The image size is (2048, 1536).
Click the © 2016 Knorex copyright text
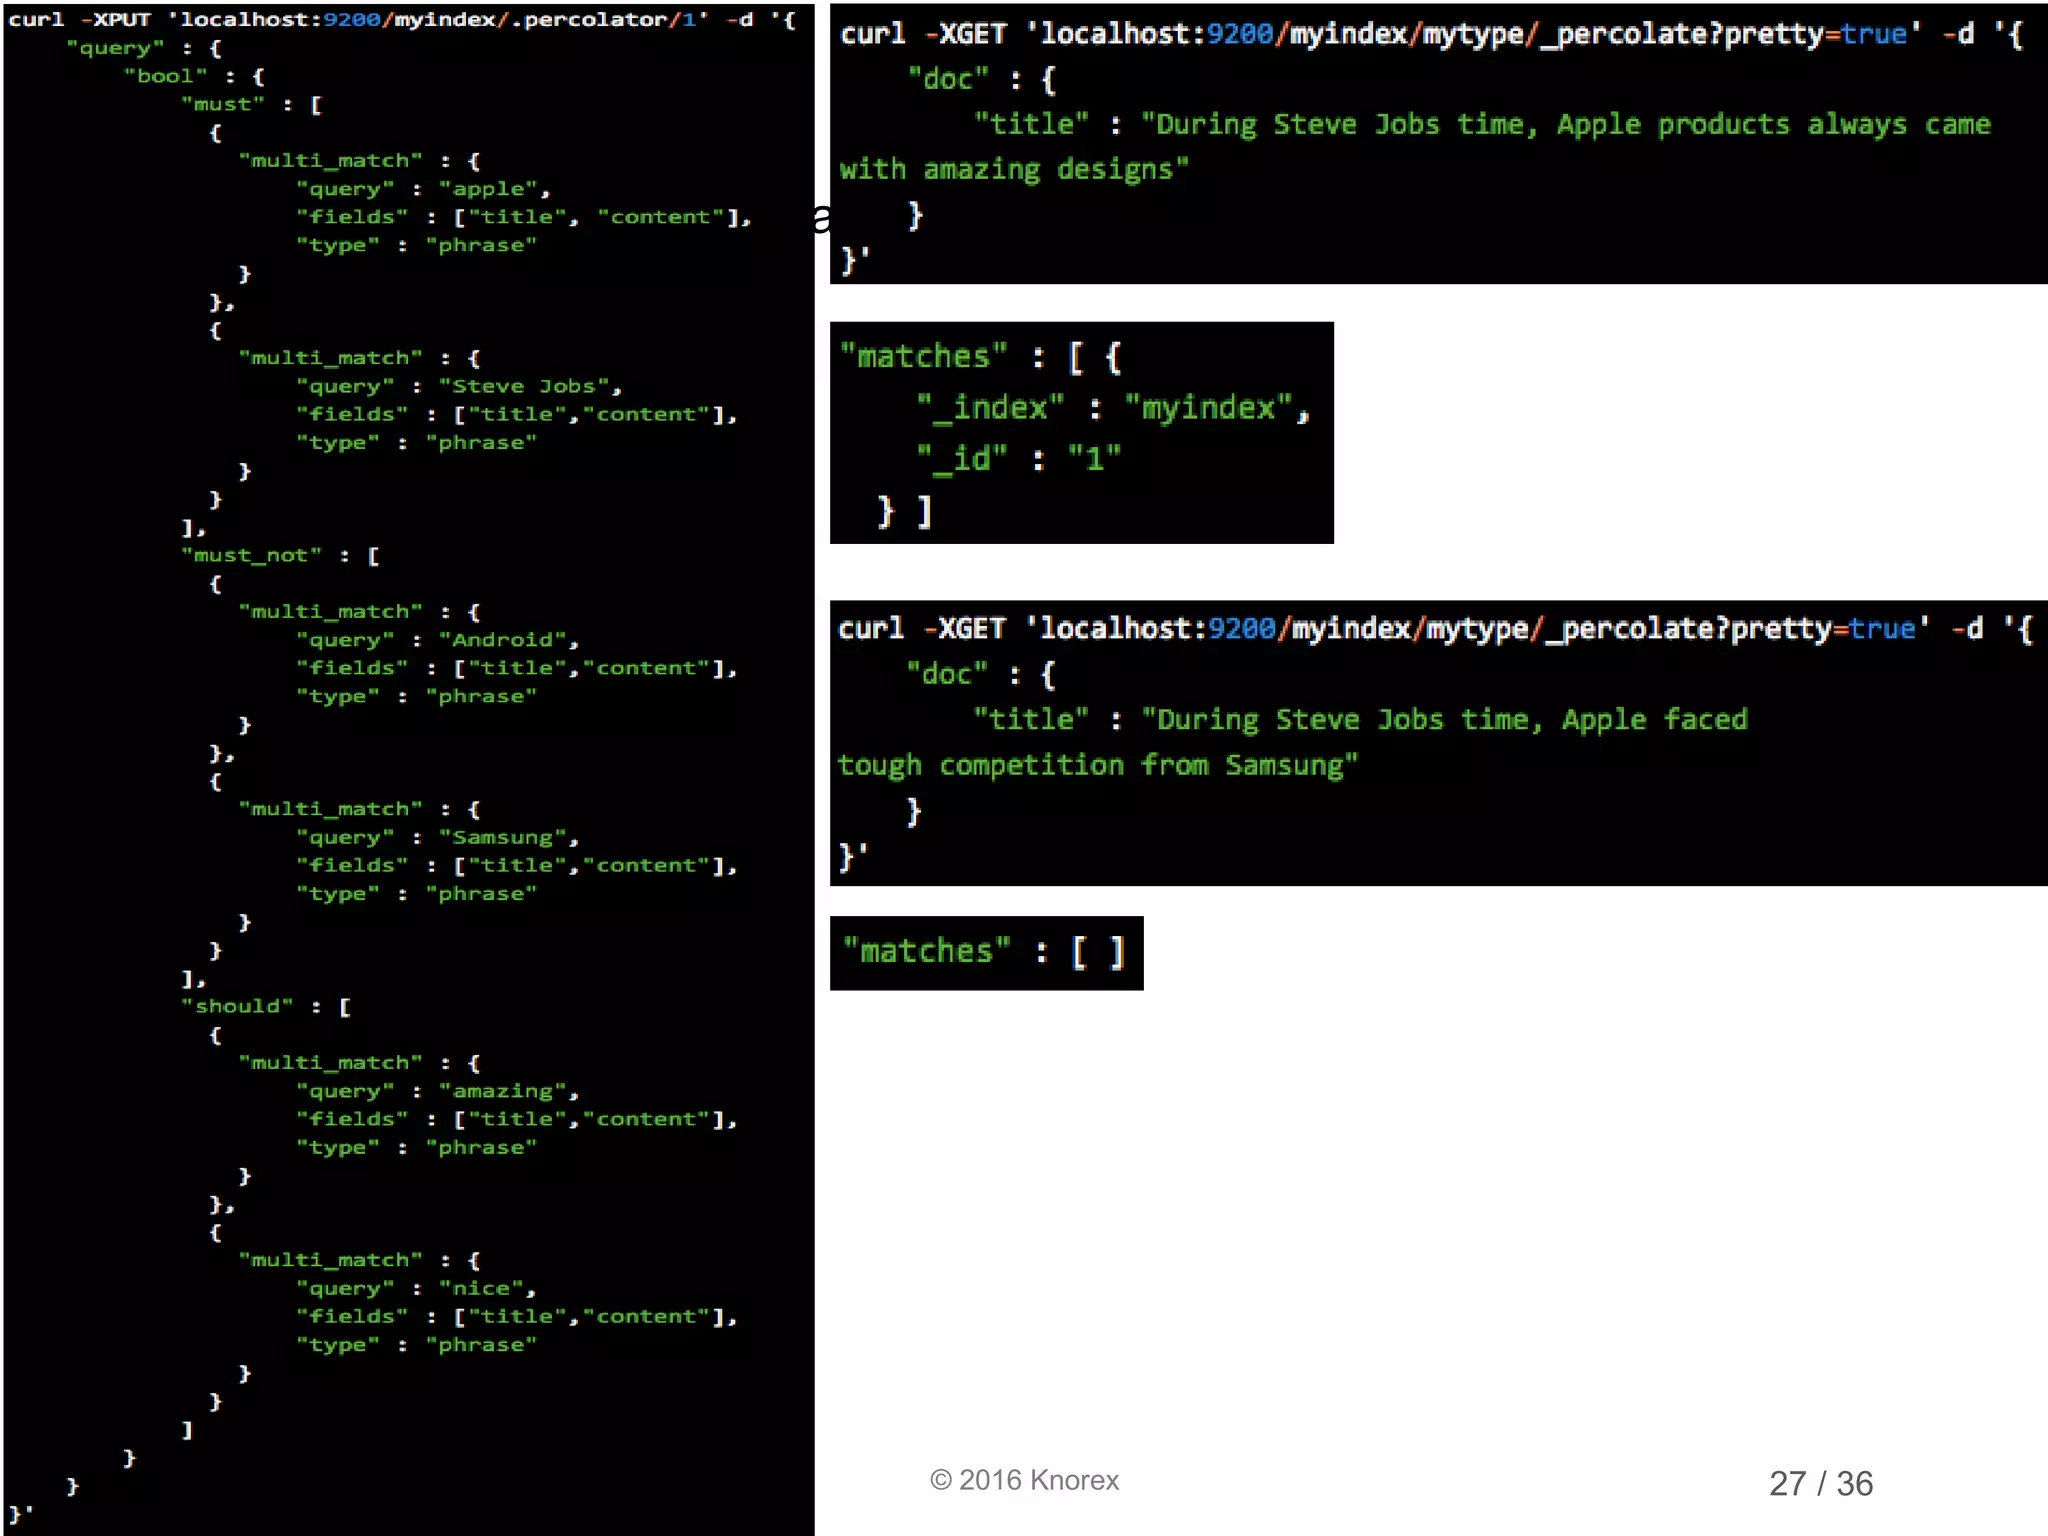point(1024,1480)
